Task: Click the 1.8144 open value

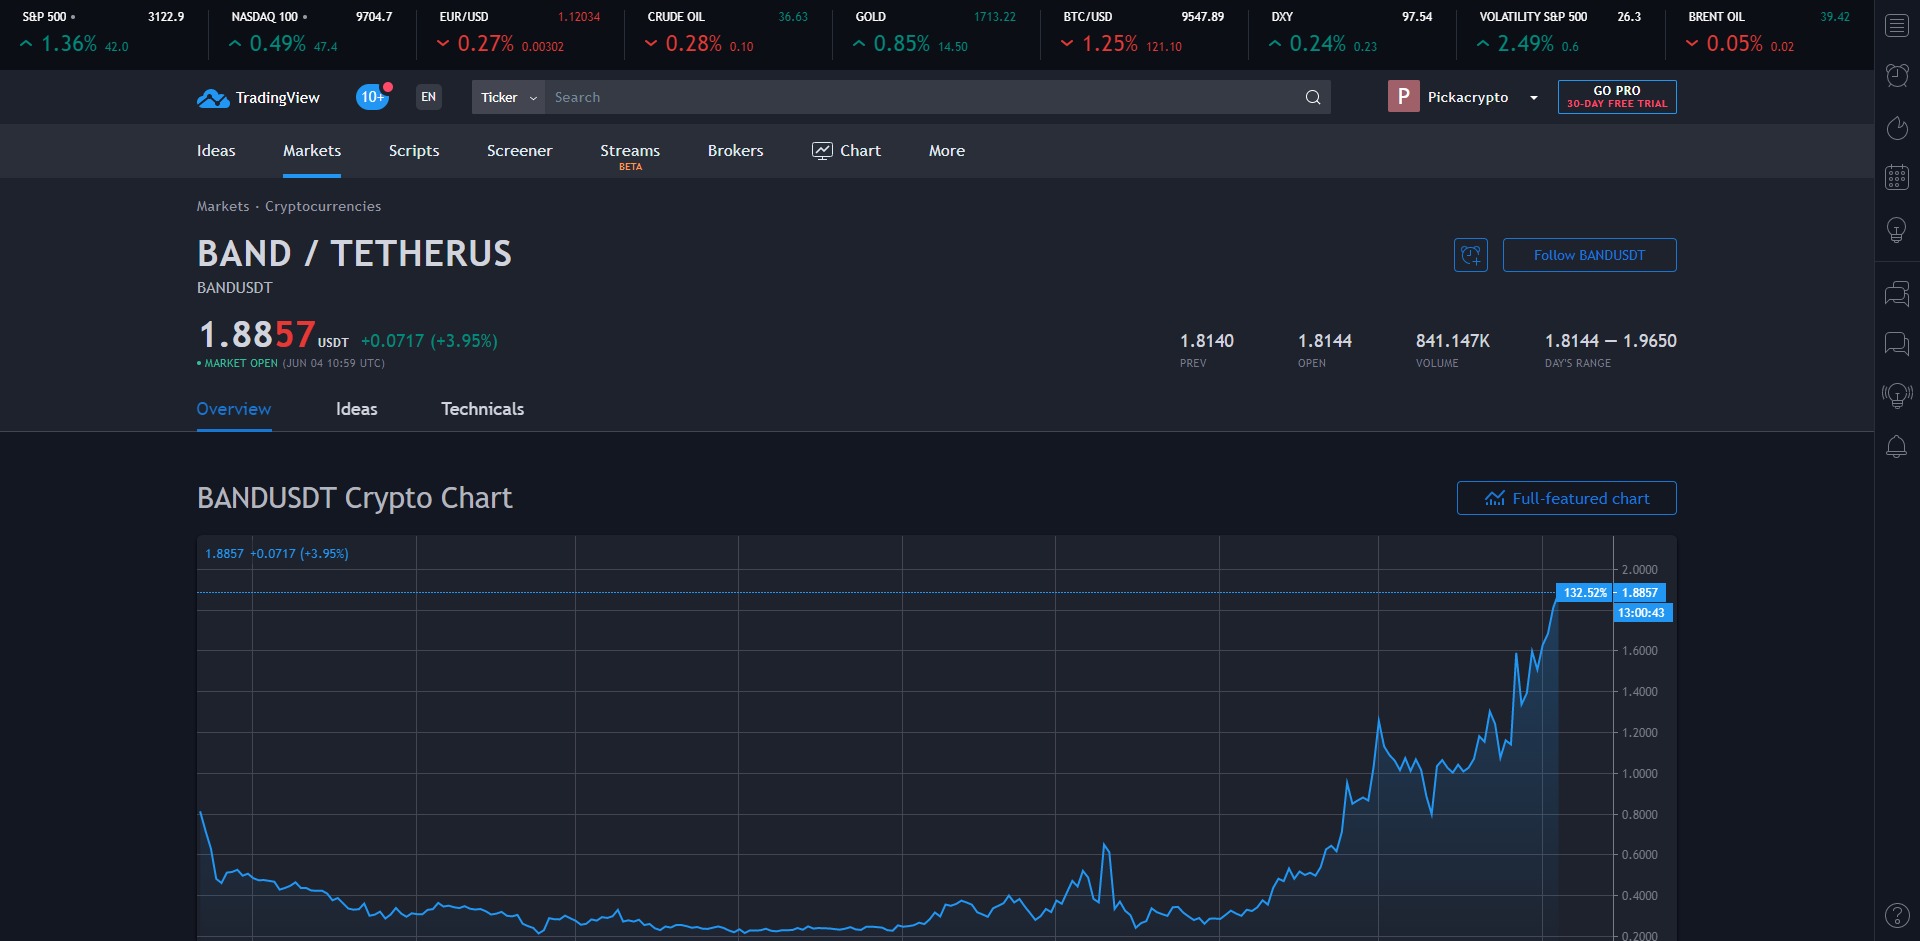Action: [x=1325, y=341]
